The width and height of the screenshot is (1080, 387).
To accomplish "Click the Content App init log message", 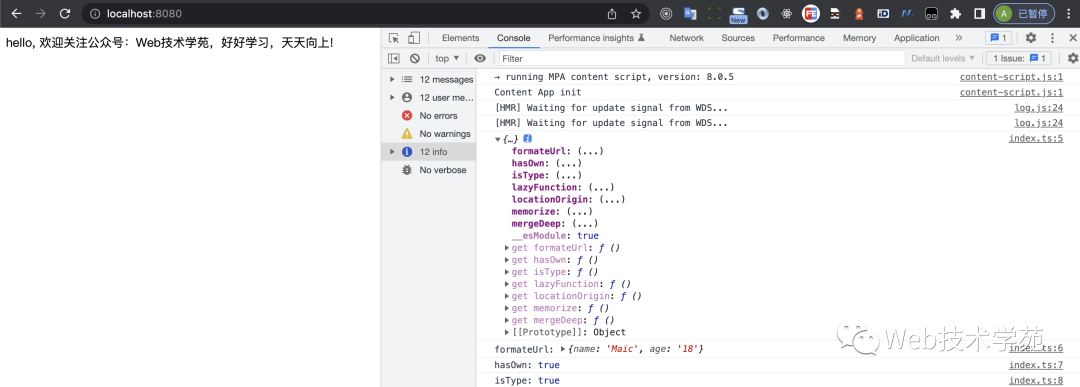I will (538, 92).
